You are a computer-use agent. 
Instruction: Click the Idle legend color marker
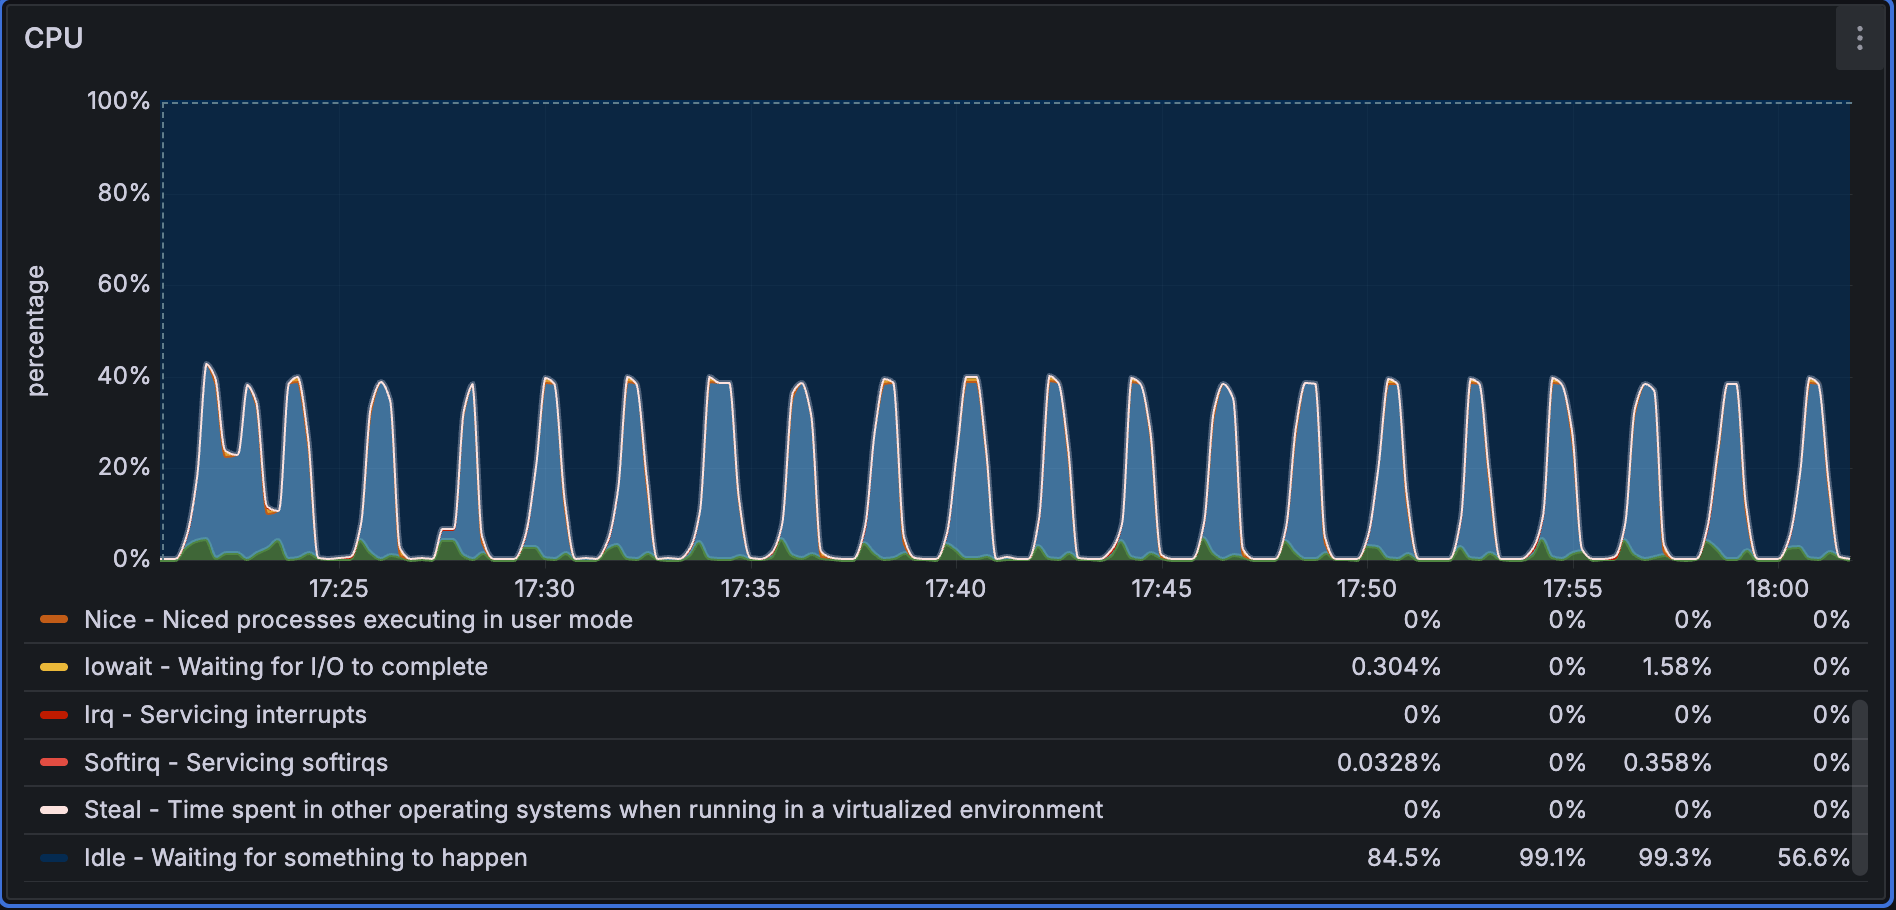click(x=53, y=857)
